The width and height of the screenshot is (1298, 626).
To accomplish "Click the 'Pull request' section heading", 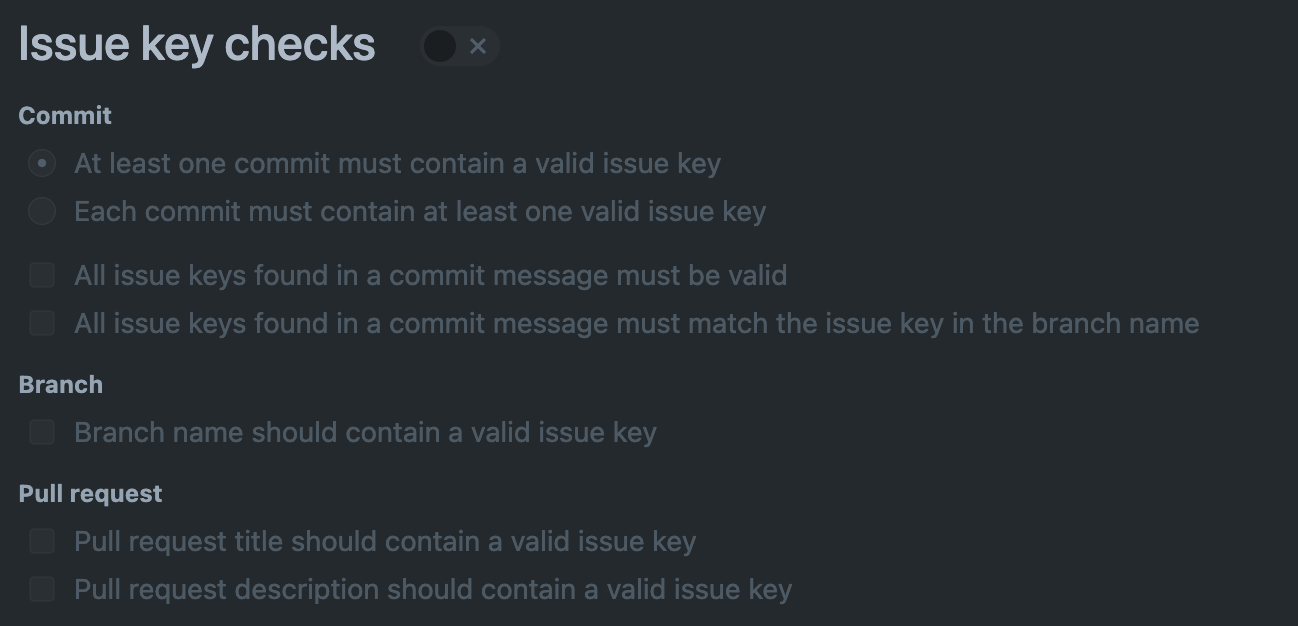I will coord(90,493).
